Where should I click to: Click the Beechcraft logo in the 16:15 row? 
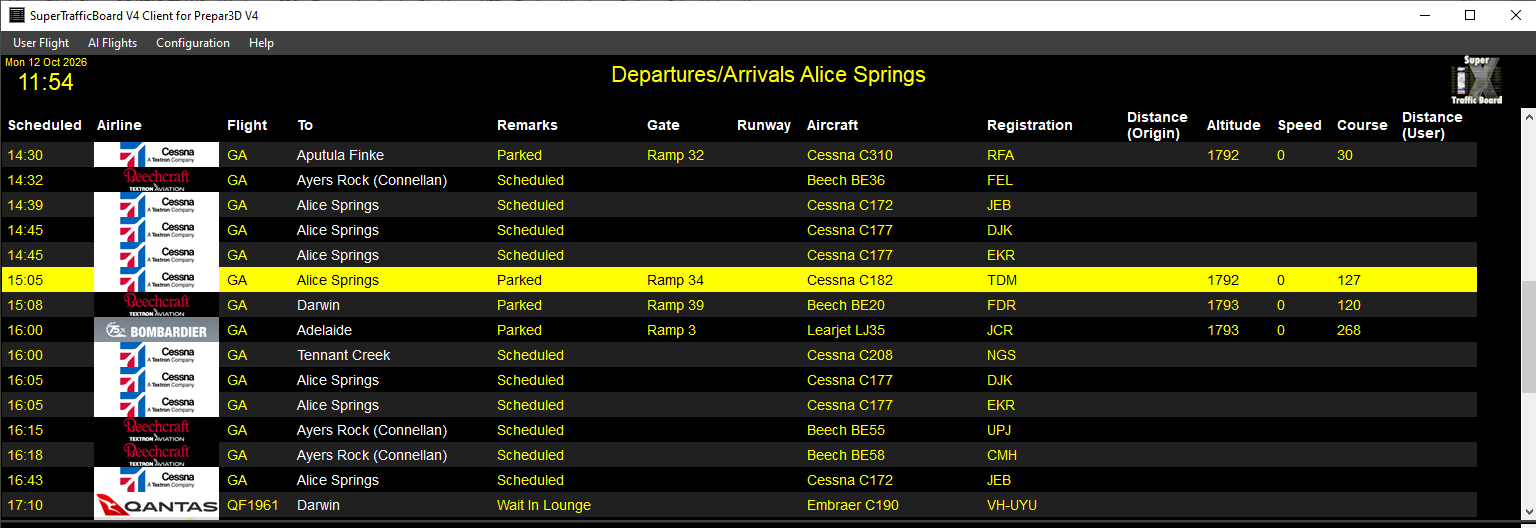point(156,430)
